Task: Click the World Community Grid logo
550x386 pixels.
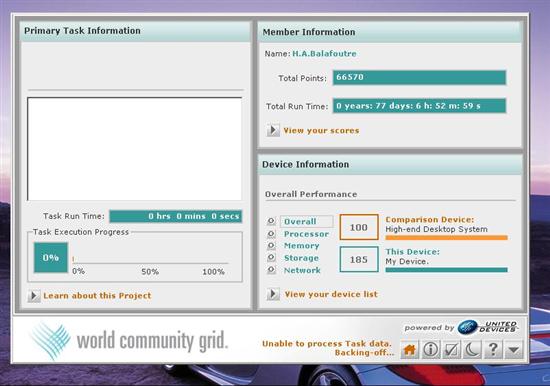Action: pyautogui.click(x=130, y=340)
